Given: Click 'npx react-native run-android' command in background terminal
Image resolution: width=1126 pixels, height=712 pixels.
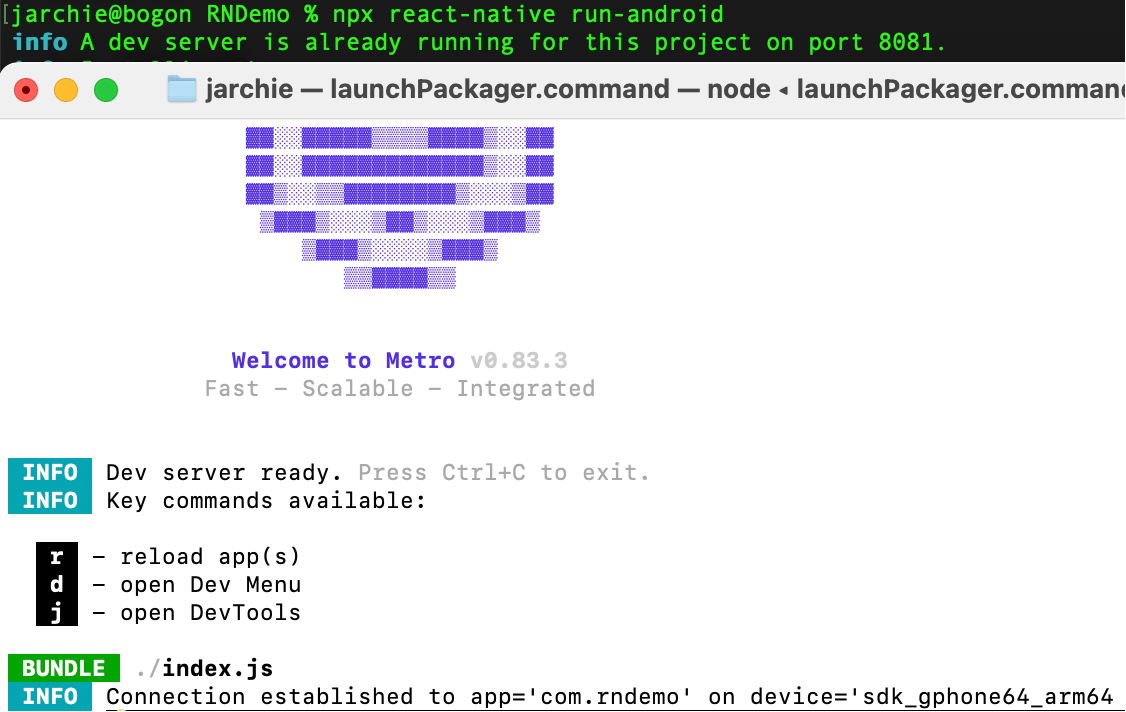Looking at the screenshot, I should point(528,14).
